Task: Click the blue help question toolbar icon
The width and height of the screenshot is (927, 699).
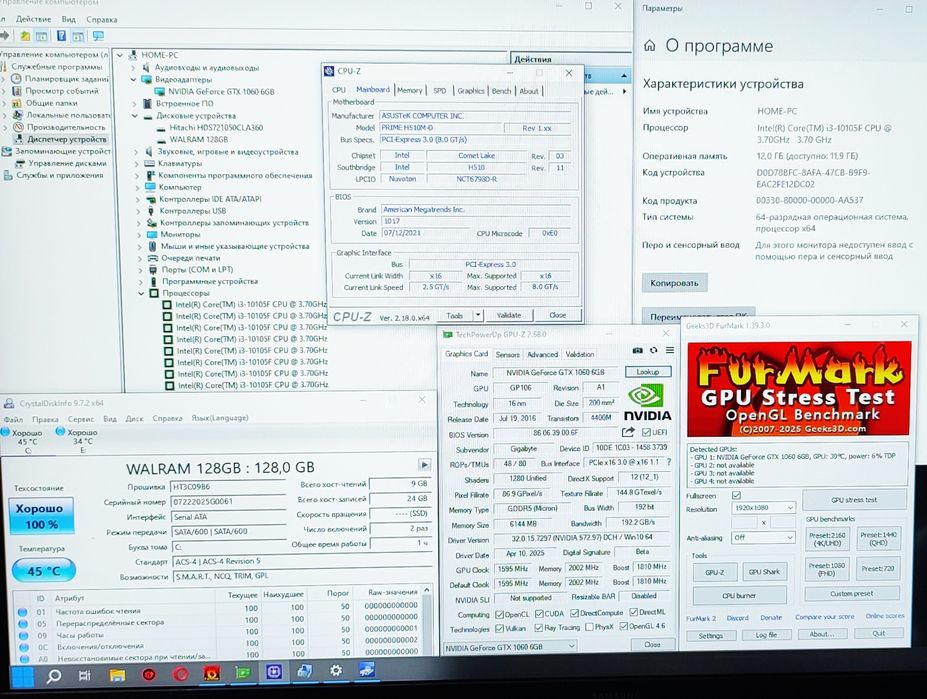Action: pos(61,36)
